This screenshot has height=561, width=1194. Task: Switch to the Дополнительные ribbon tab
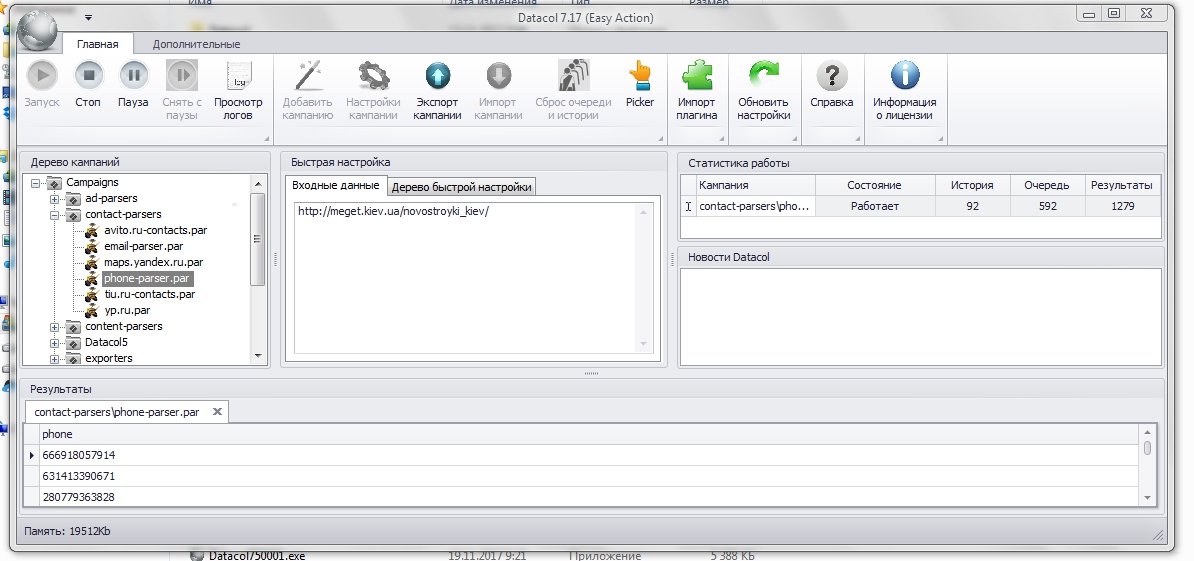point(196,44)
